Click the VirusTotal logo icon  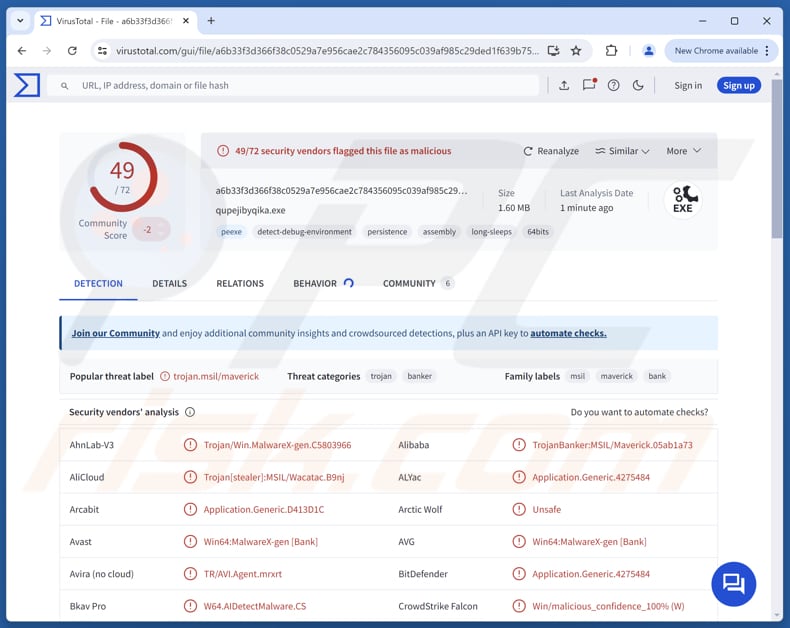[27, 86]
